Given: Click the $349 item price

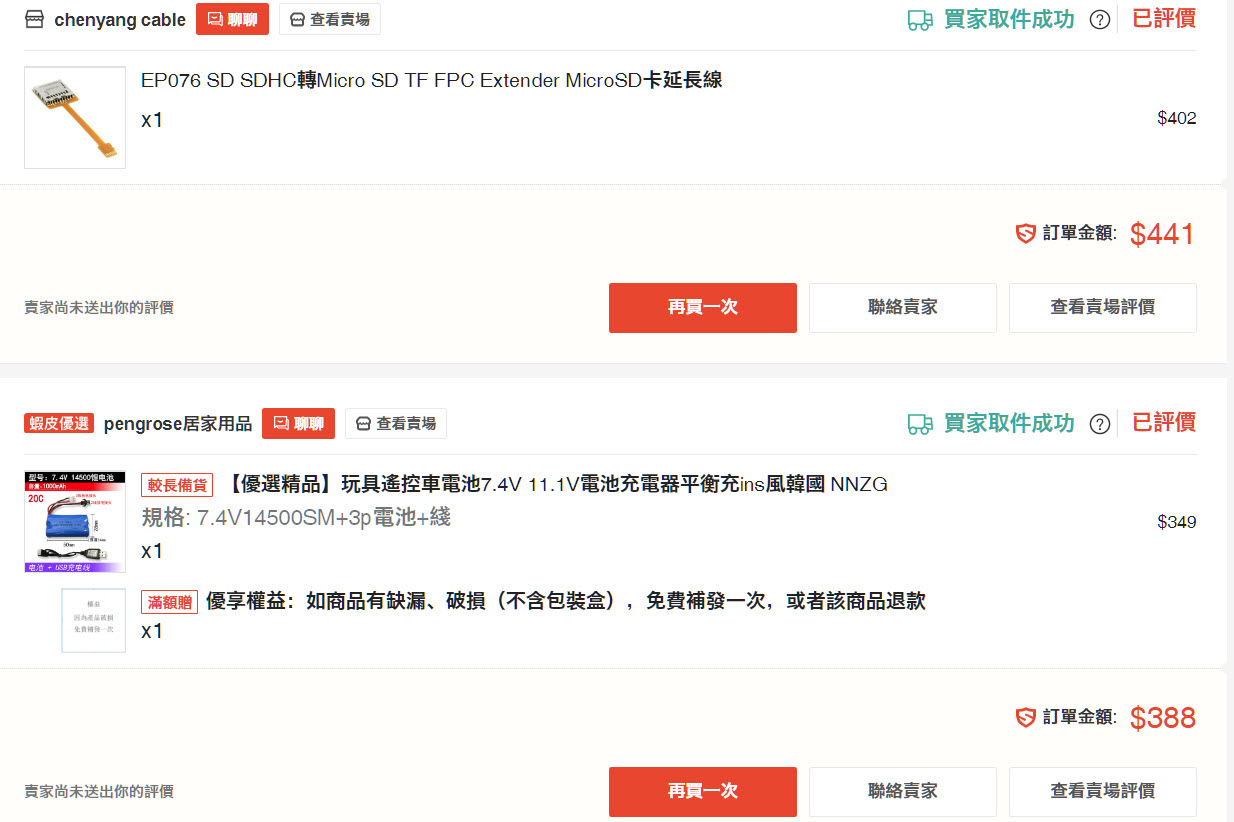Looking at the screenshot, I should click(1177, 522).
